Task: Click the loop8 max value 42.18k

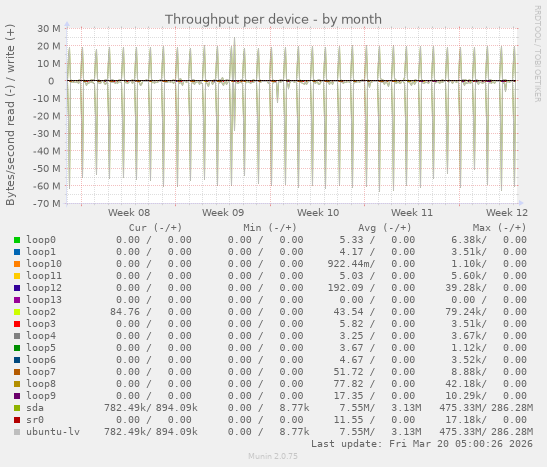Action: 463,384
